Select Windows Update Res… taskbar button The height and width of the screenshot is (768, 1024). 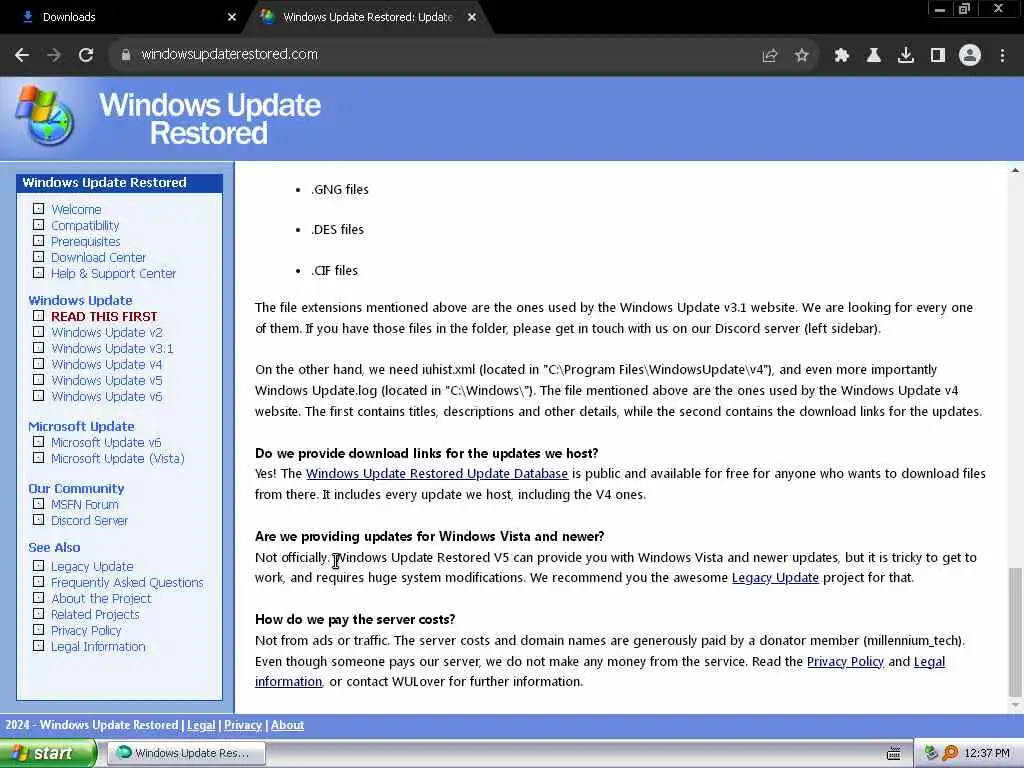[x=186, y=754]
